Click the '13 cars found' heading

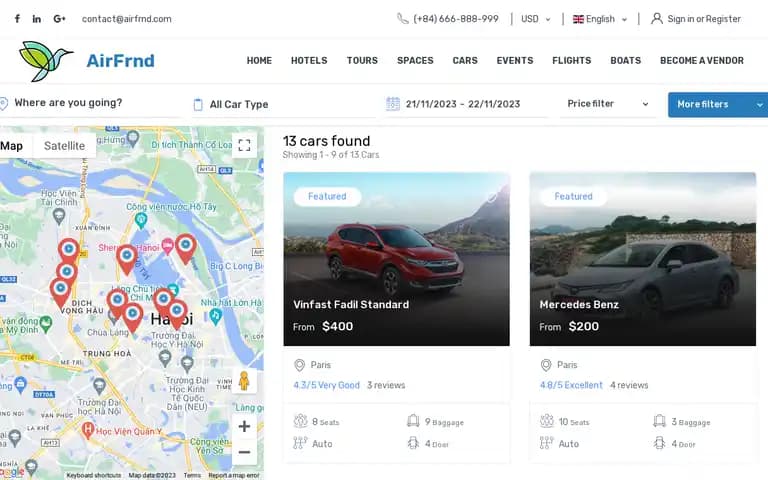point(326,141)
